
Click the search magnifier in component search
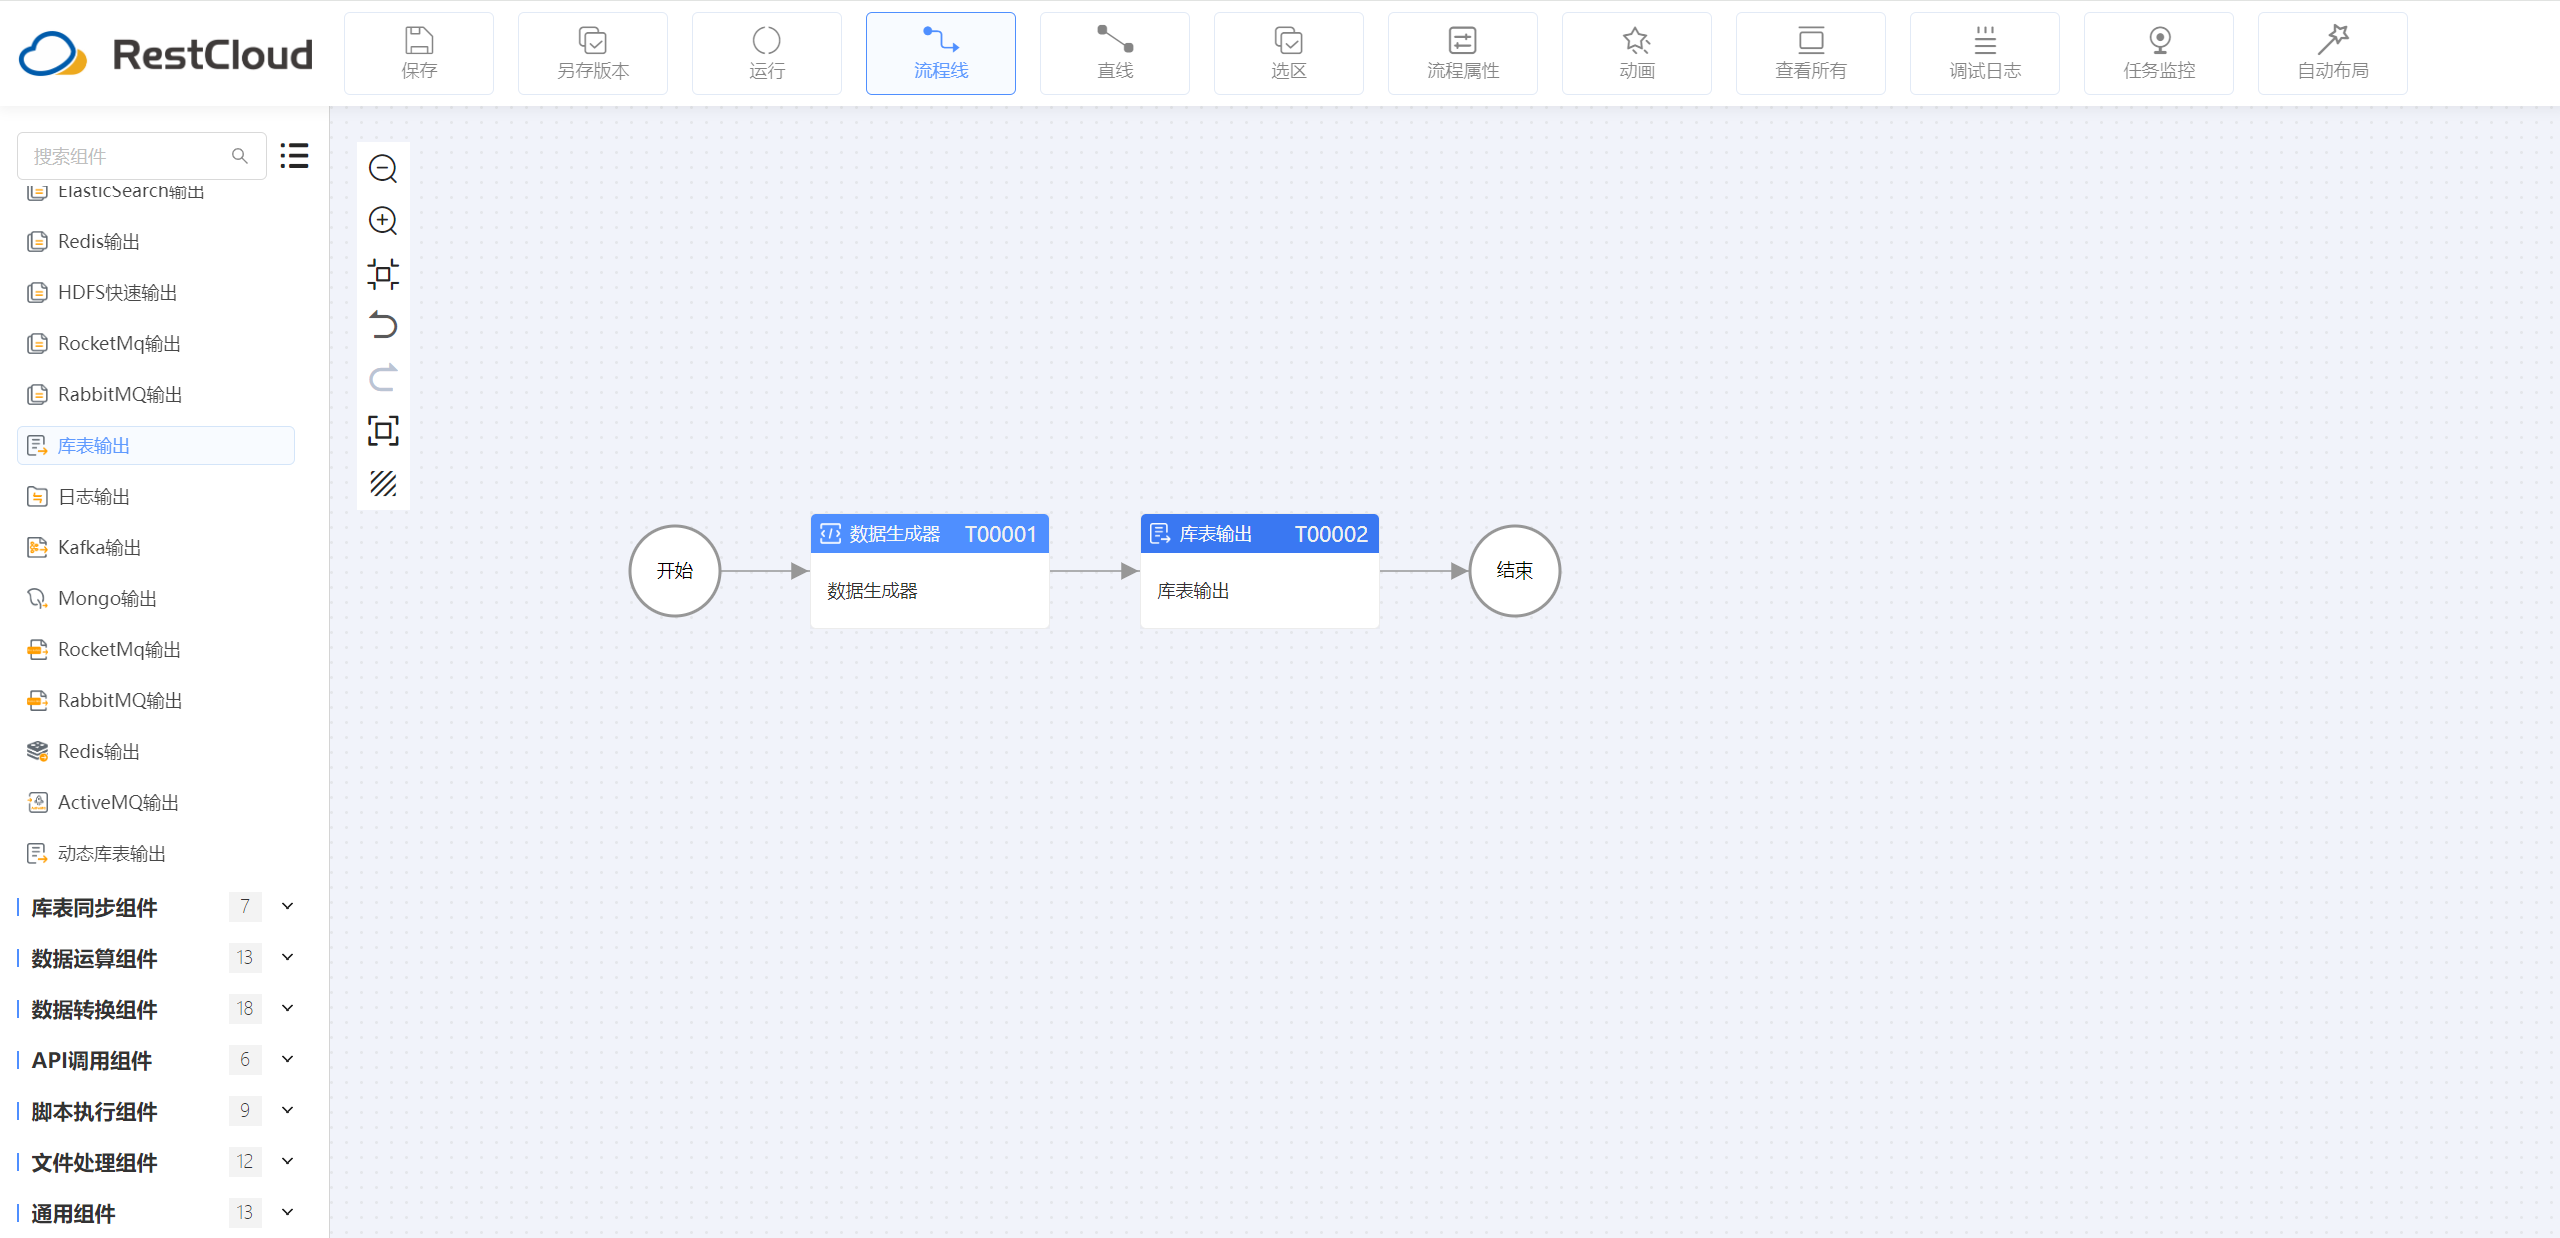coord(240,156)
